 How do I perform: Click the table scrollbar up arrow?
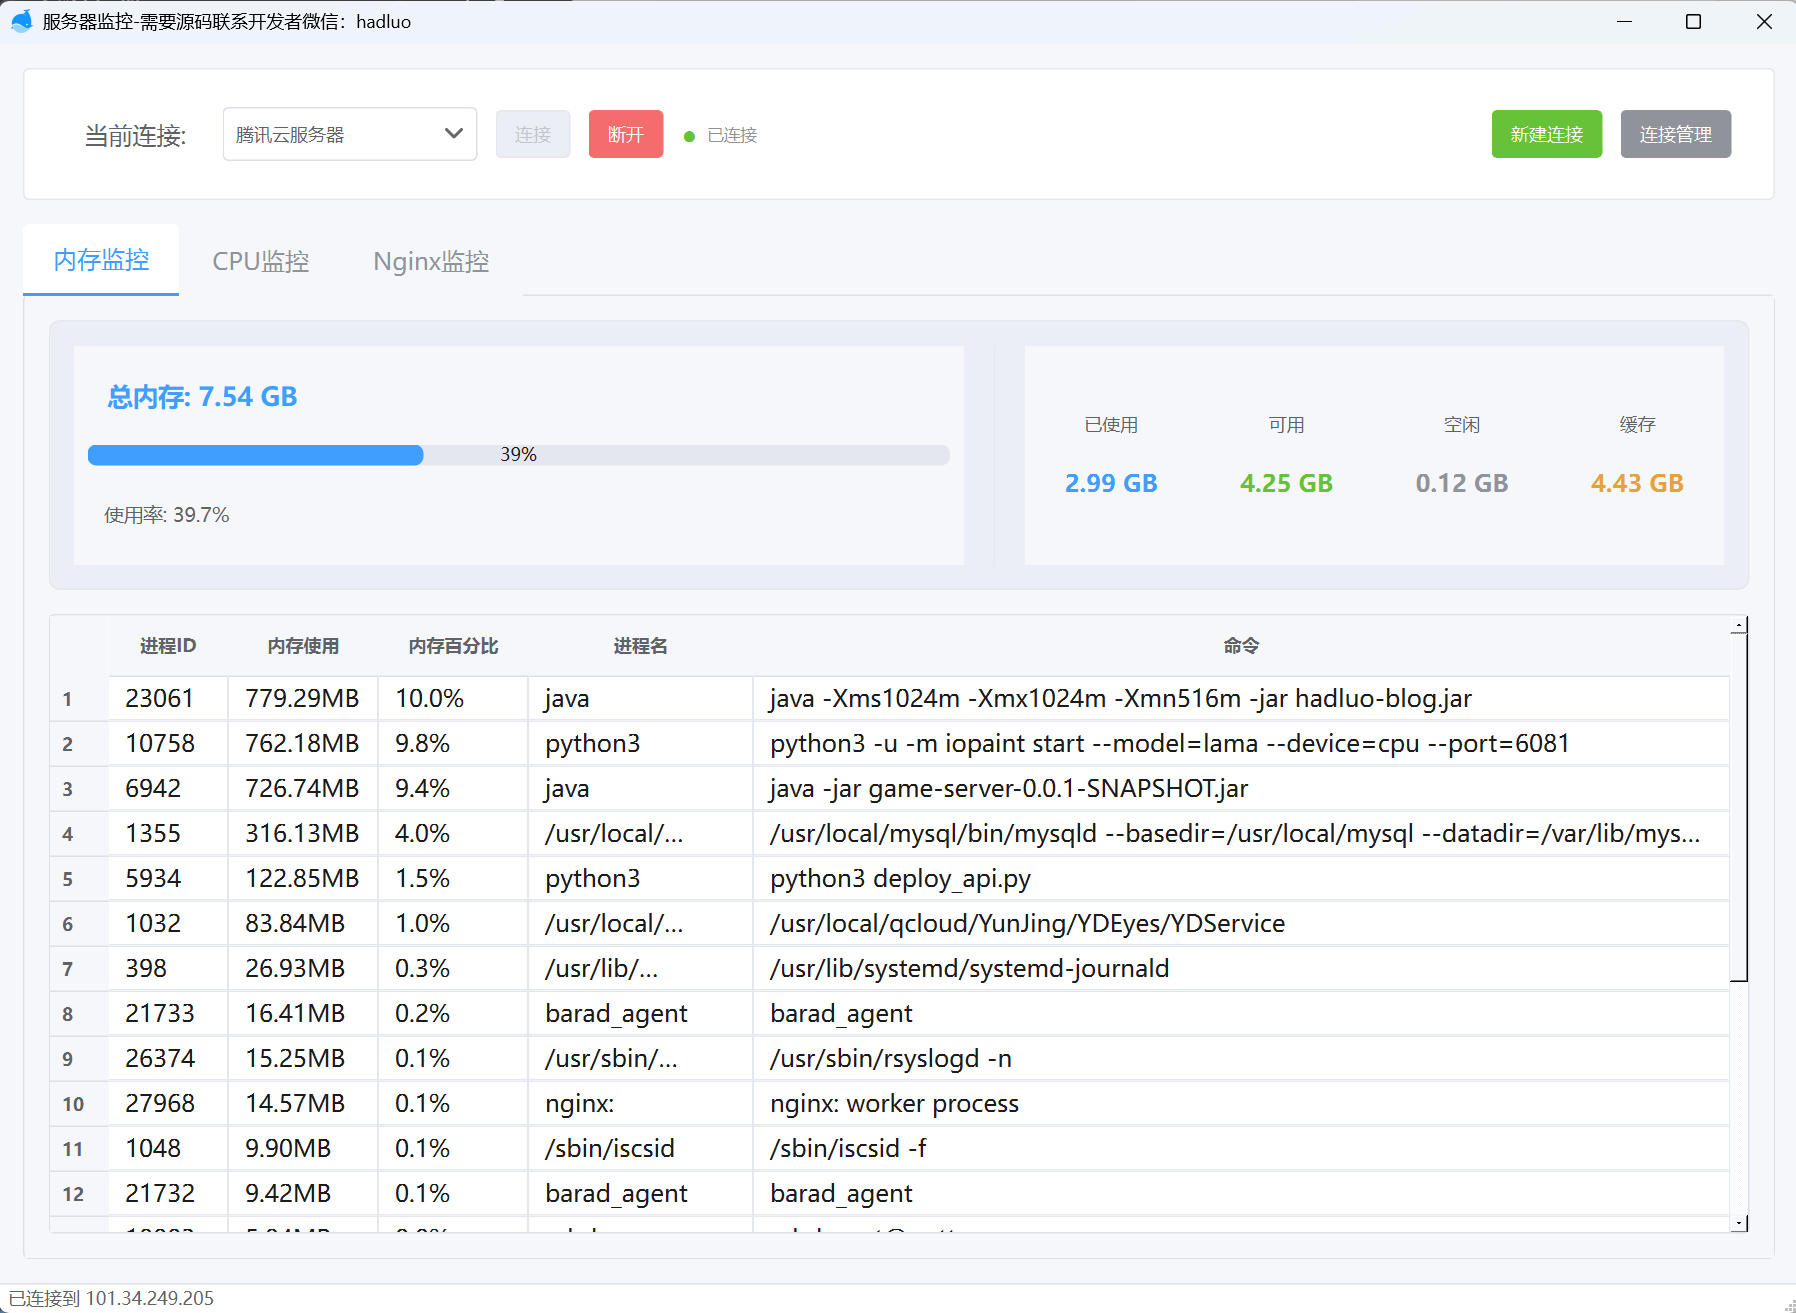pos(1740,625)
